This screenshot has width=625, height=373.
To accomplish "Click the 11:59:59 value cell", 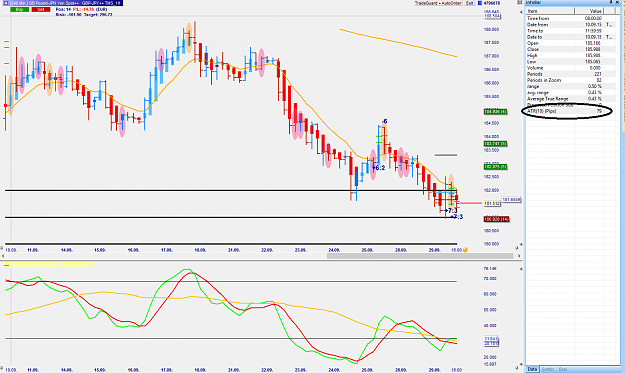I will point(593,31).
